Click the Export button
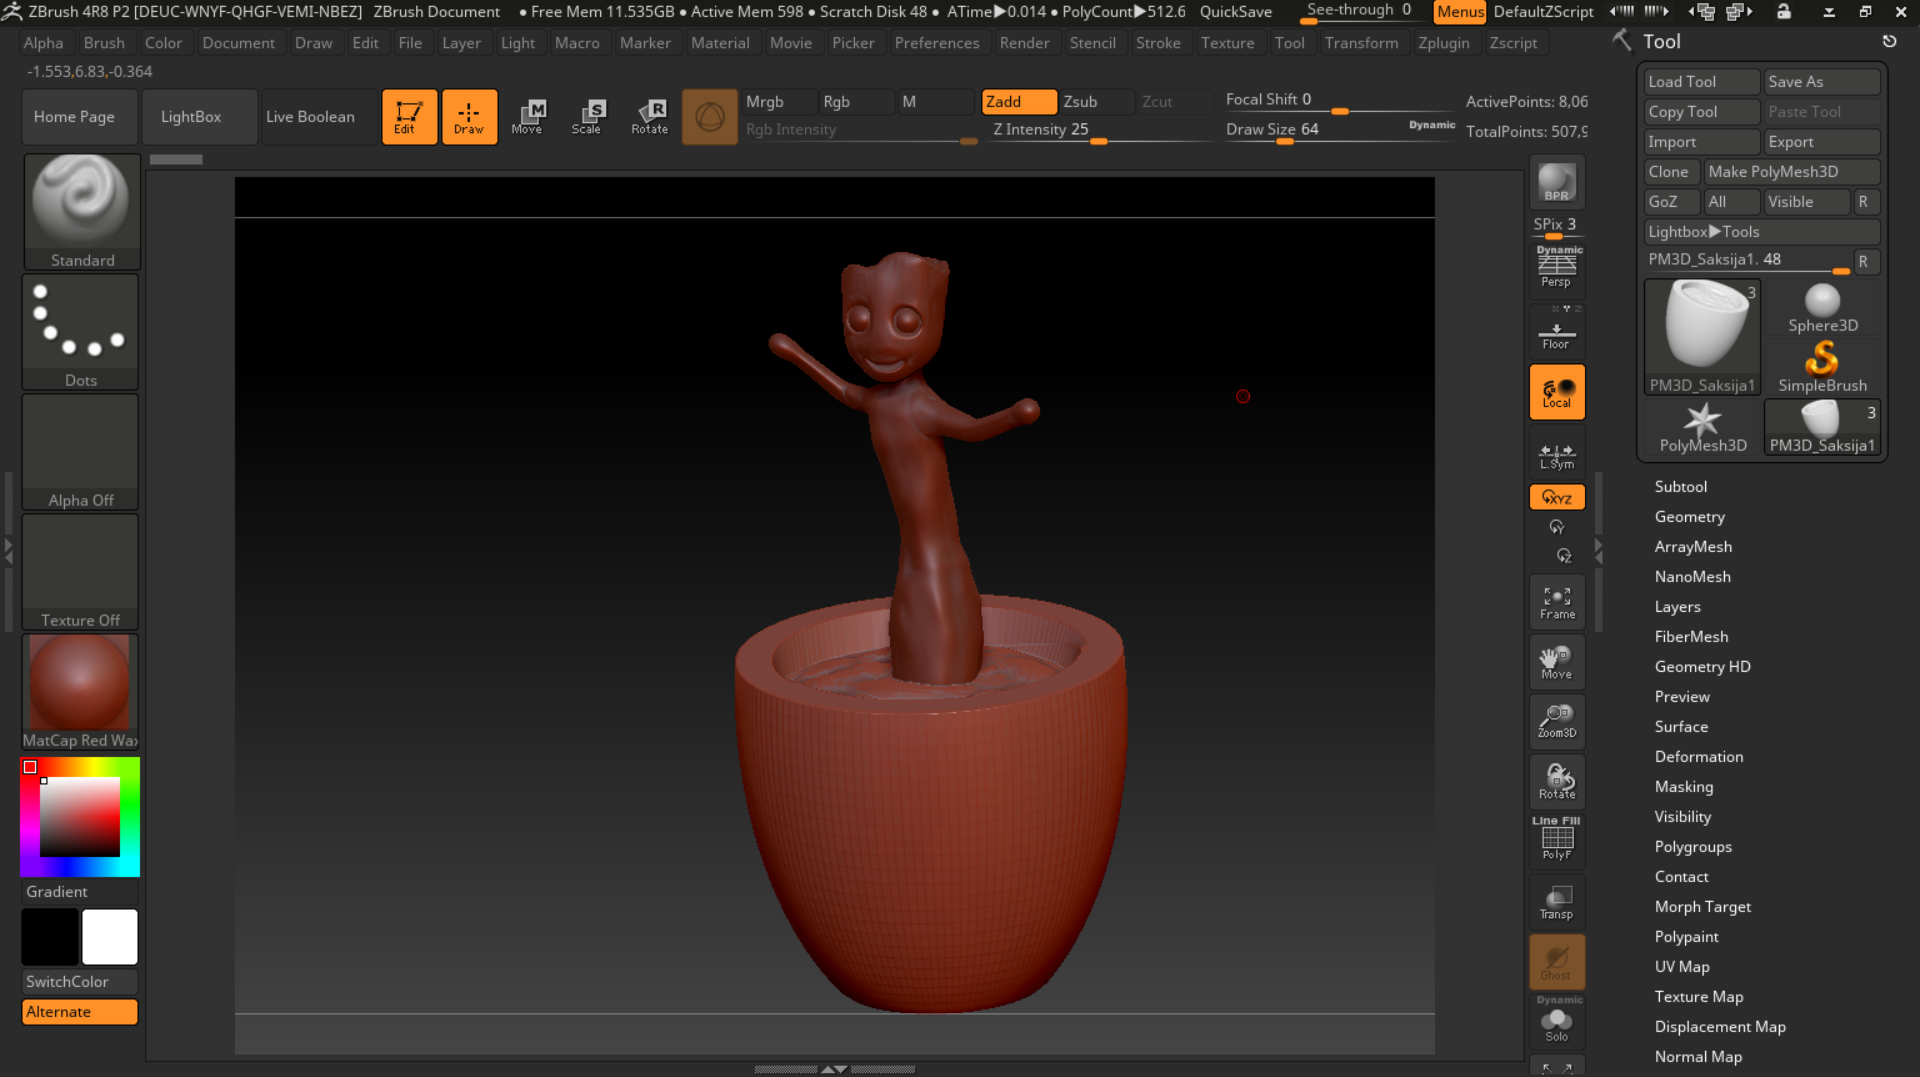Image resolution: width=1920 pixels, height=1077 pixels. pos(1822,142)
